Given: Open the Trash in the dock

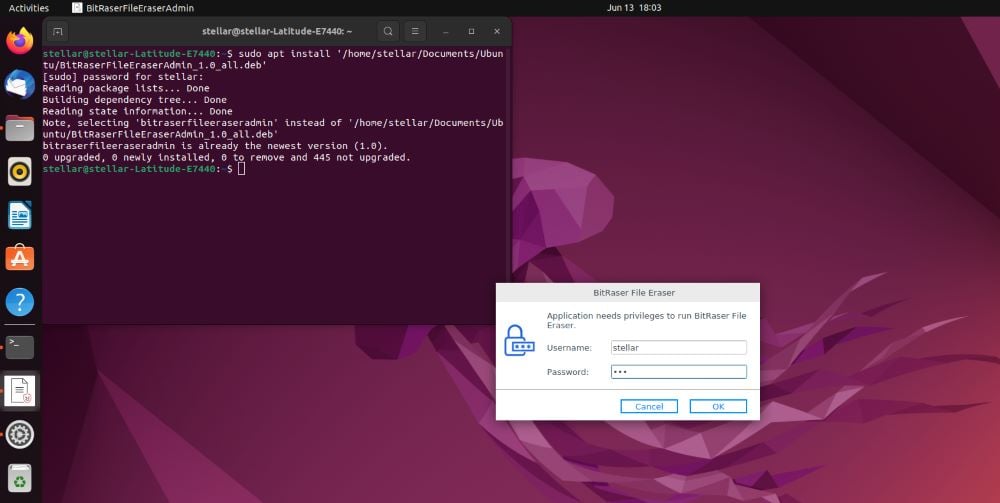Looking at the screenshot, I should point(20,478).
